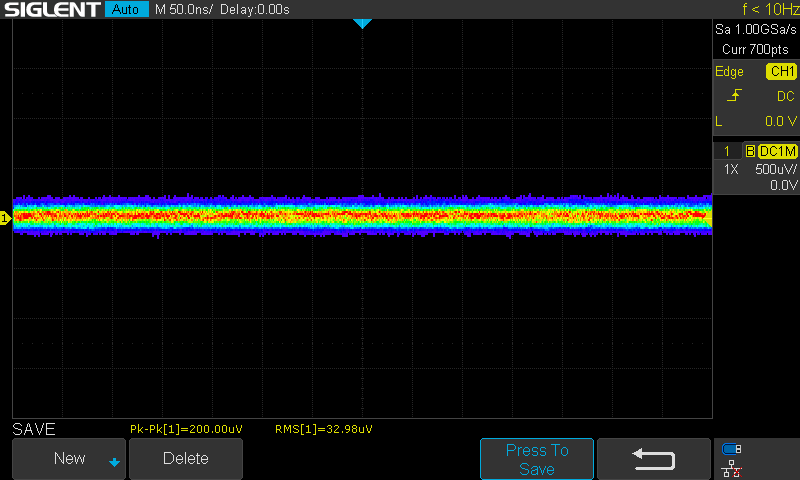This screenshot has width=800, height=480.
Task: Click the channel 1 number box
Action: pyautogui.click(x=727, y=151)
